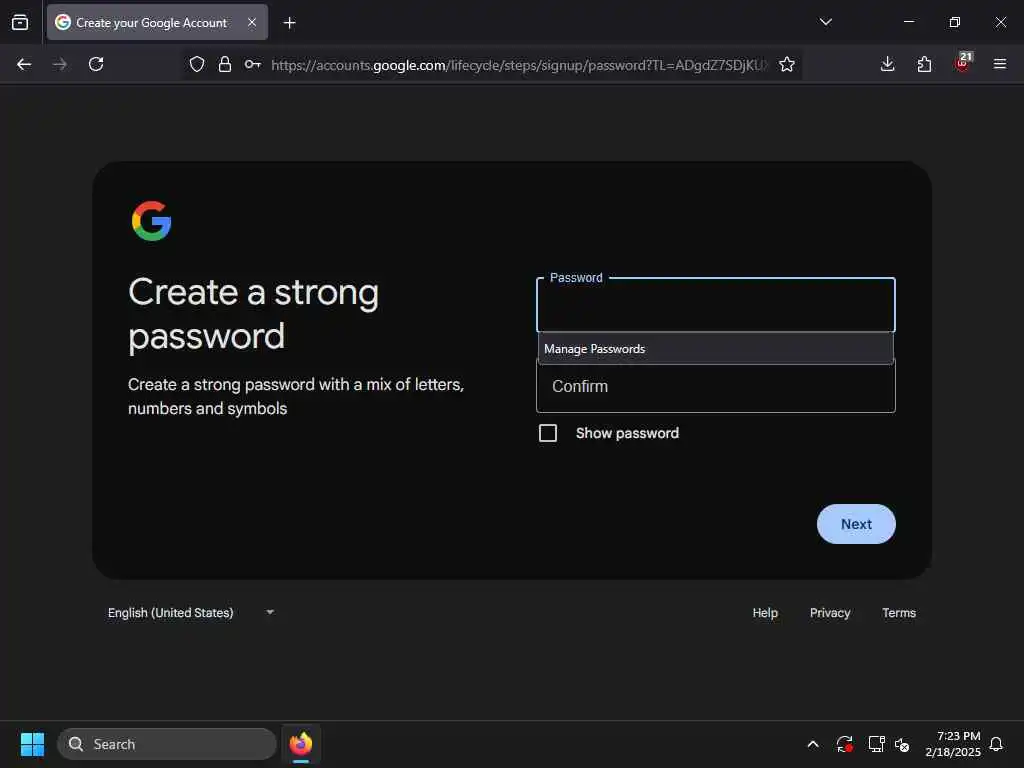
Task: Close the Create your Google Account tab
Action: coord(252,22)
